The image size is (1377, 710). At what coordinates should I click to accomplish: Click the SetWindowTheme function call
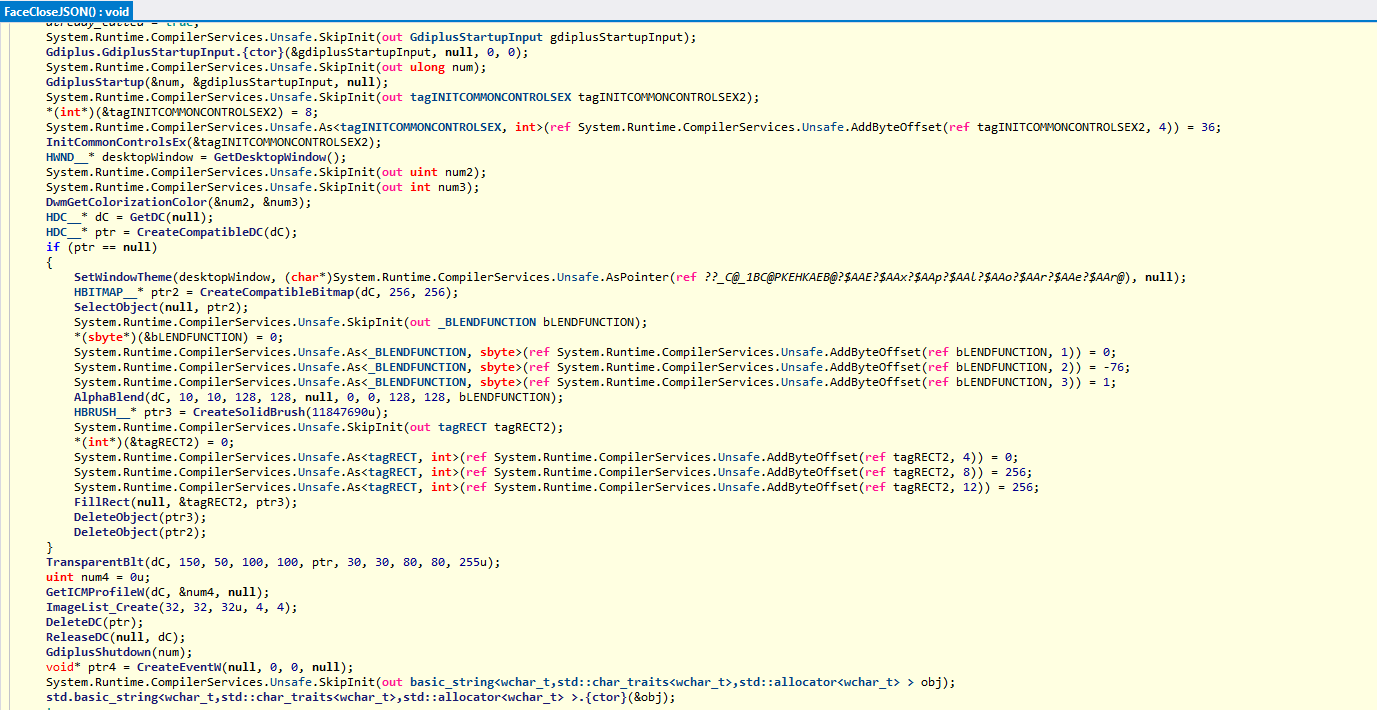[124, 277]
